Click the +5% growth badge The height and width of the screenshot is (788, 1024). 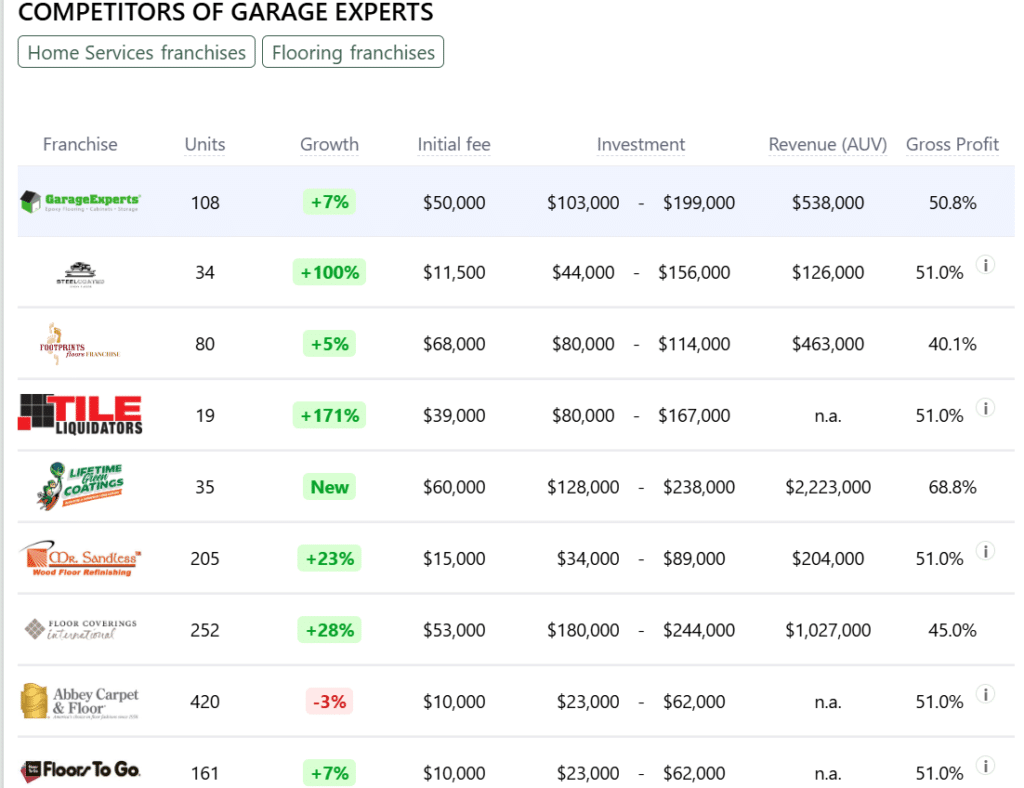pyautogui.click(x=329, y=344)
